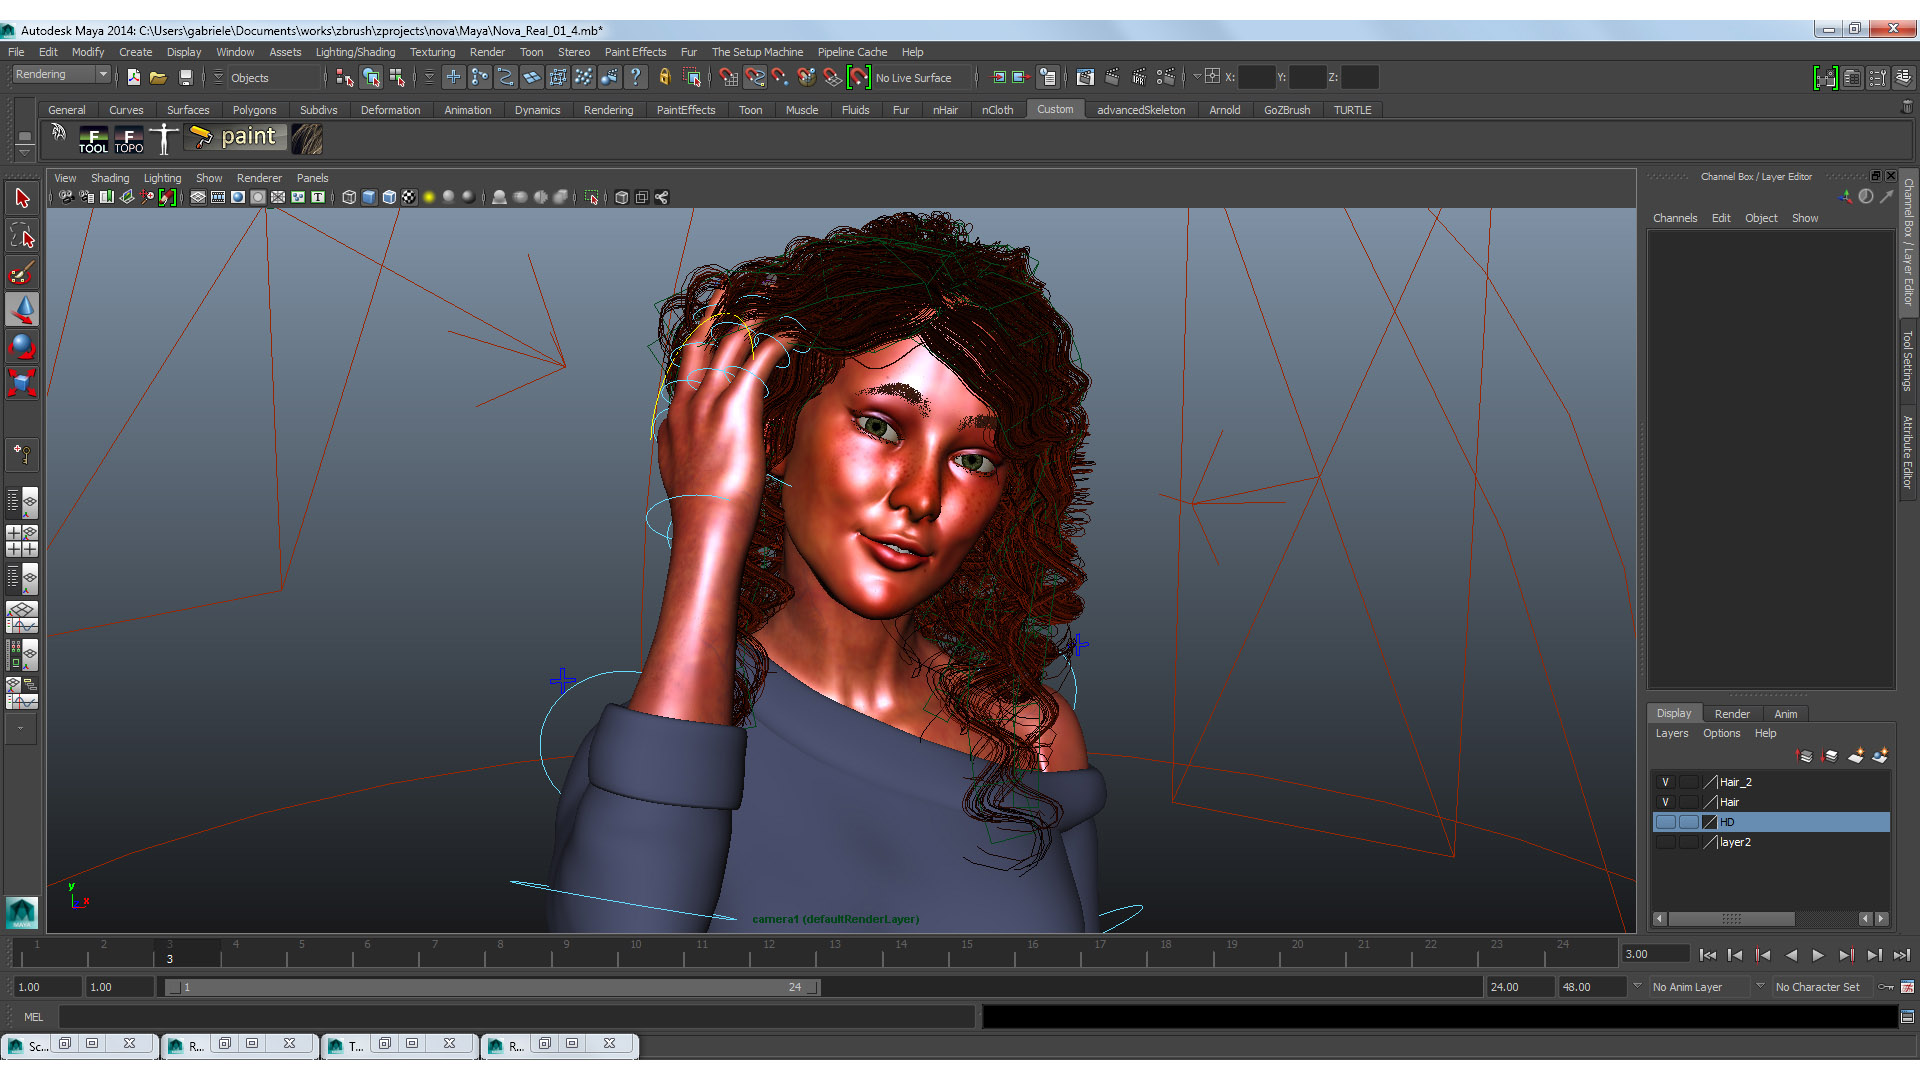This screenshot has height=1080, width=1920.
Task: Toggle Snap to View Planes magnet
Action: tap(832, 77)
